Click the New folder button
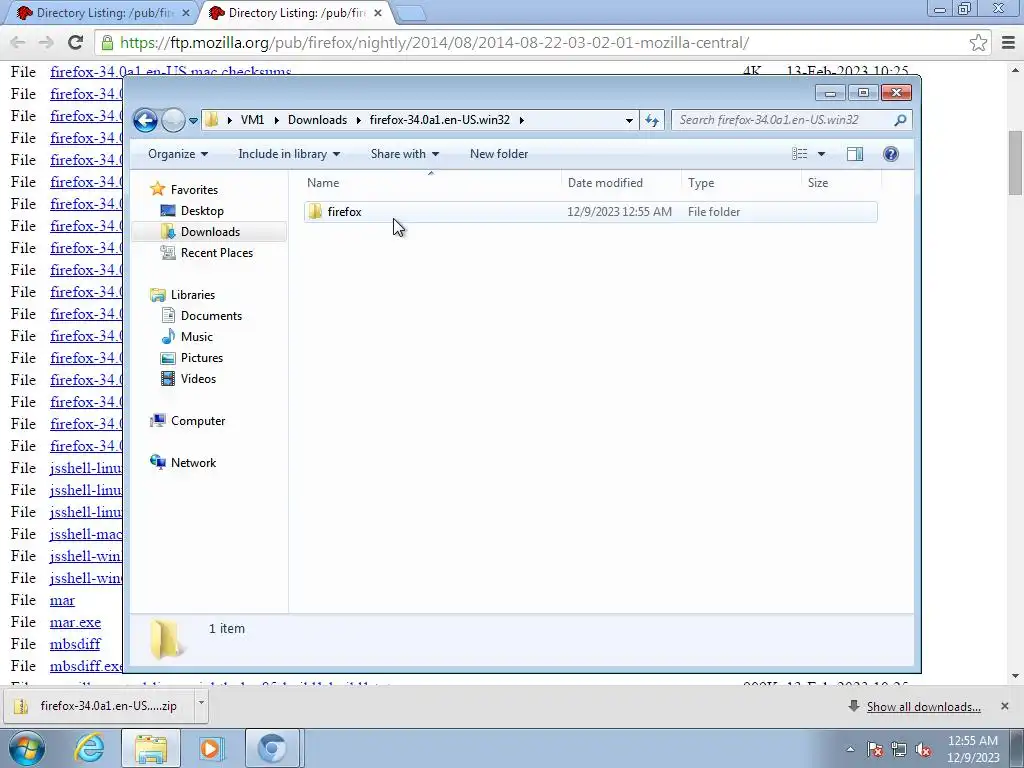 tap(499, 154)
